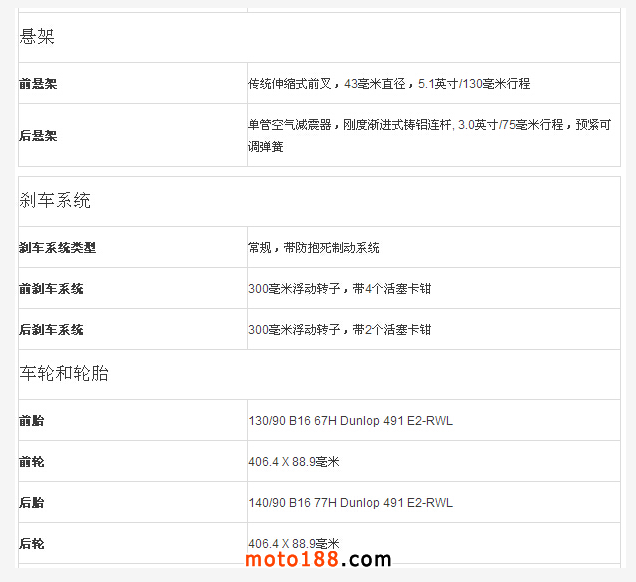Click the 车轮和轮胎 section heading

64,374
